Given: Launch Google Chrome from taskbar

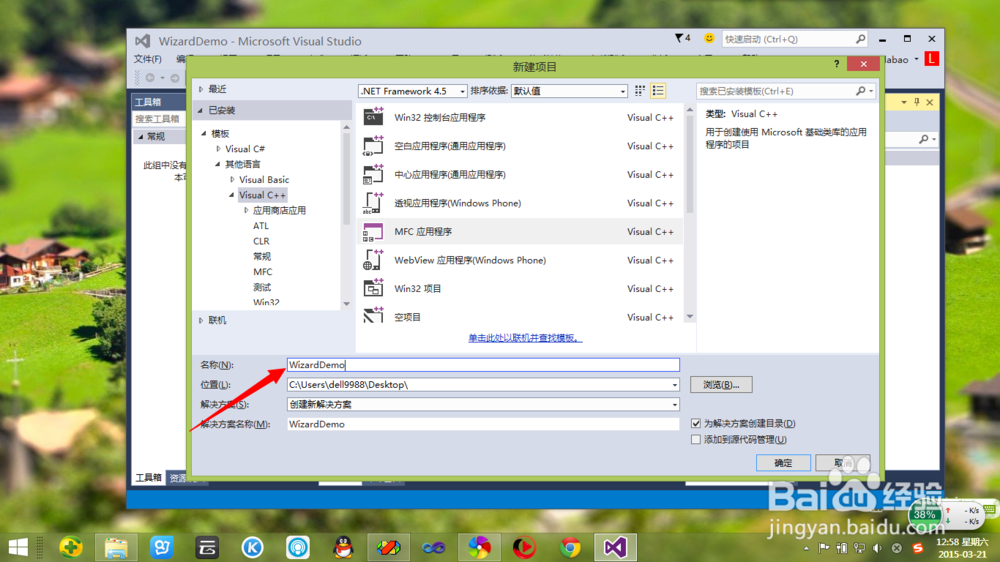Looking at the screenshot, I should point(570,547).
